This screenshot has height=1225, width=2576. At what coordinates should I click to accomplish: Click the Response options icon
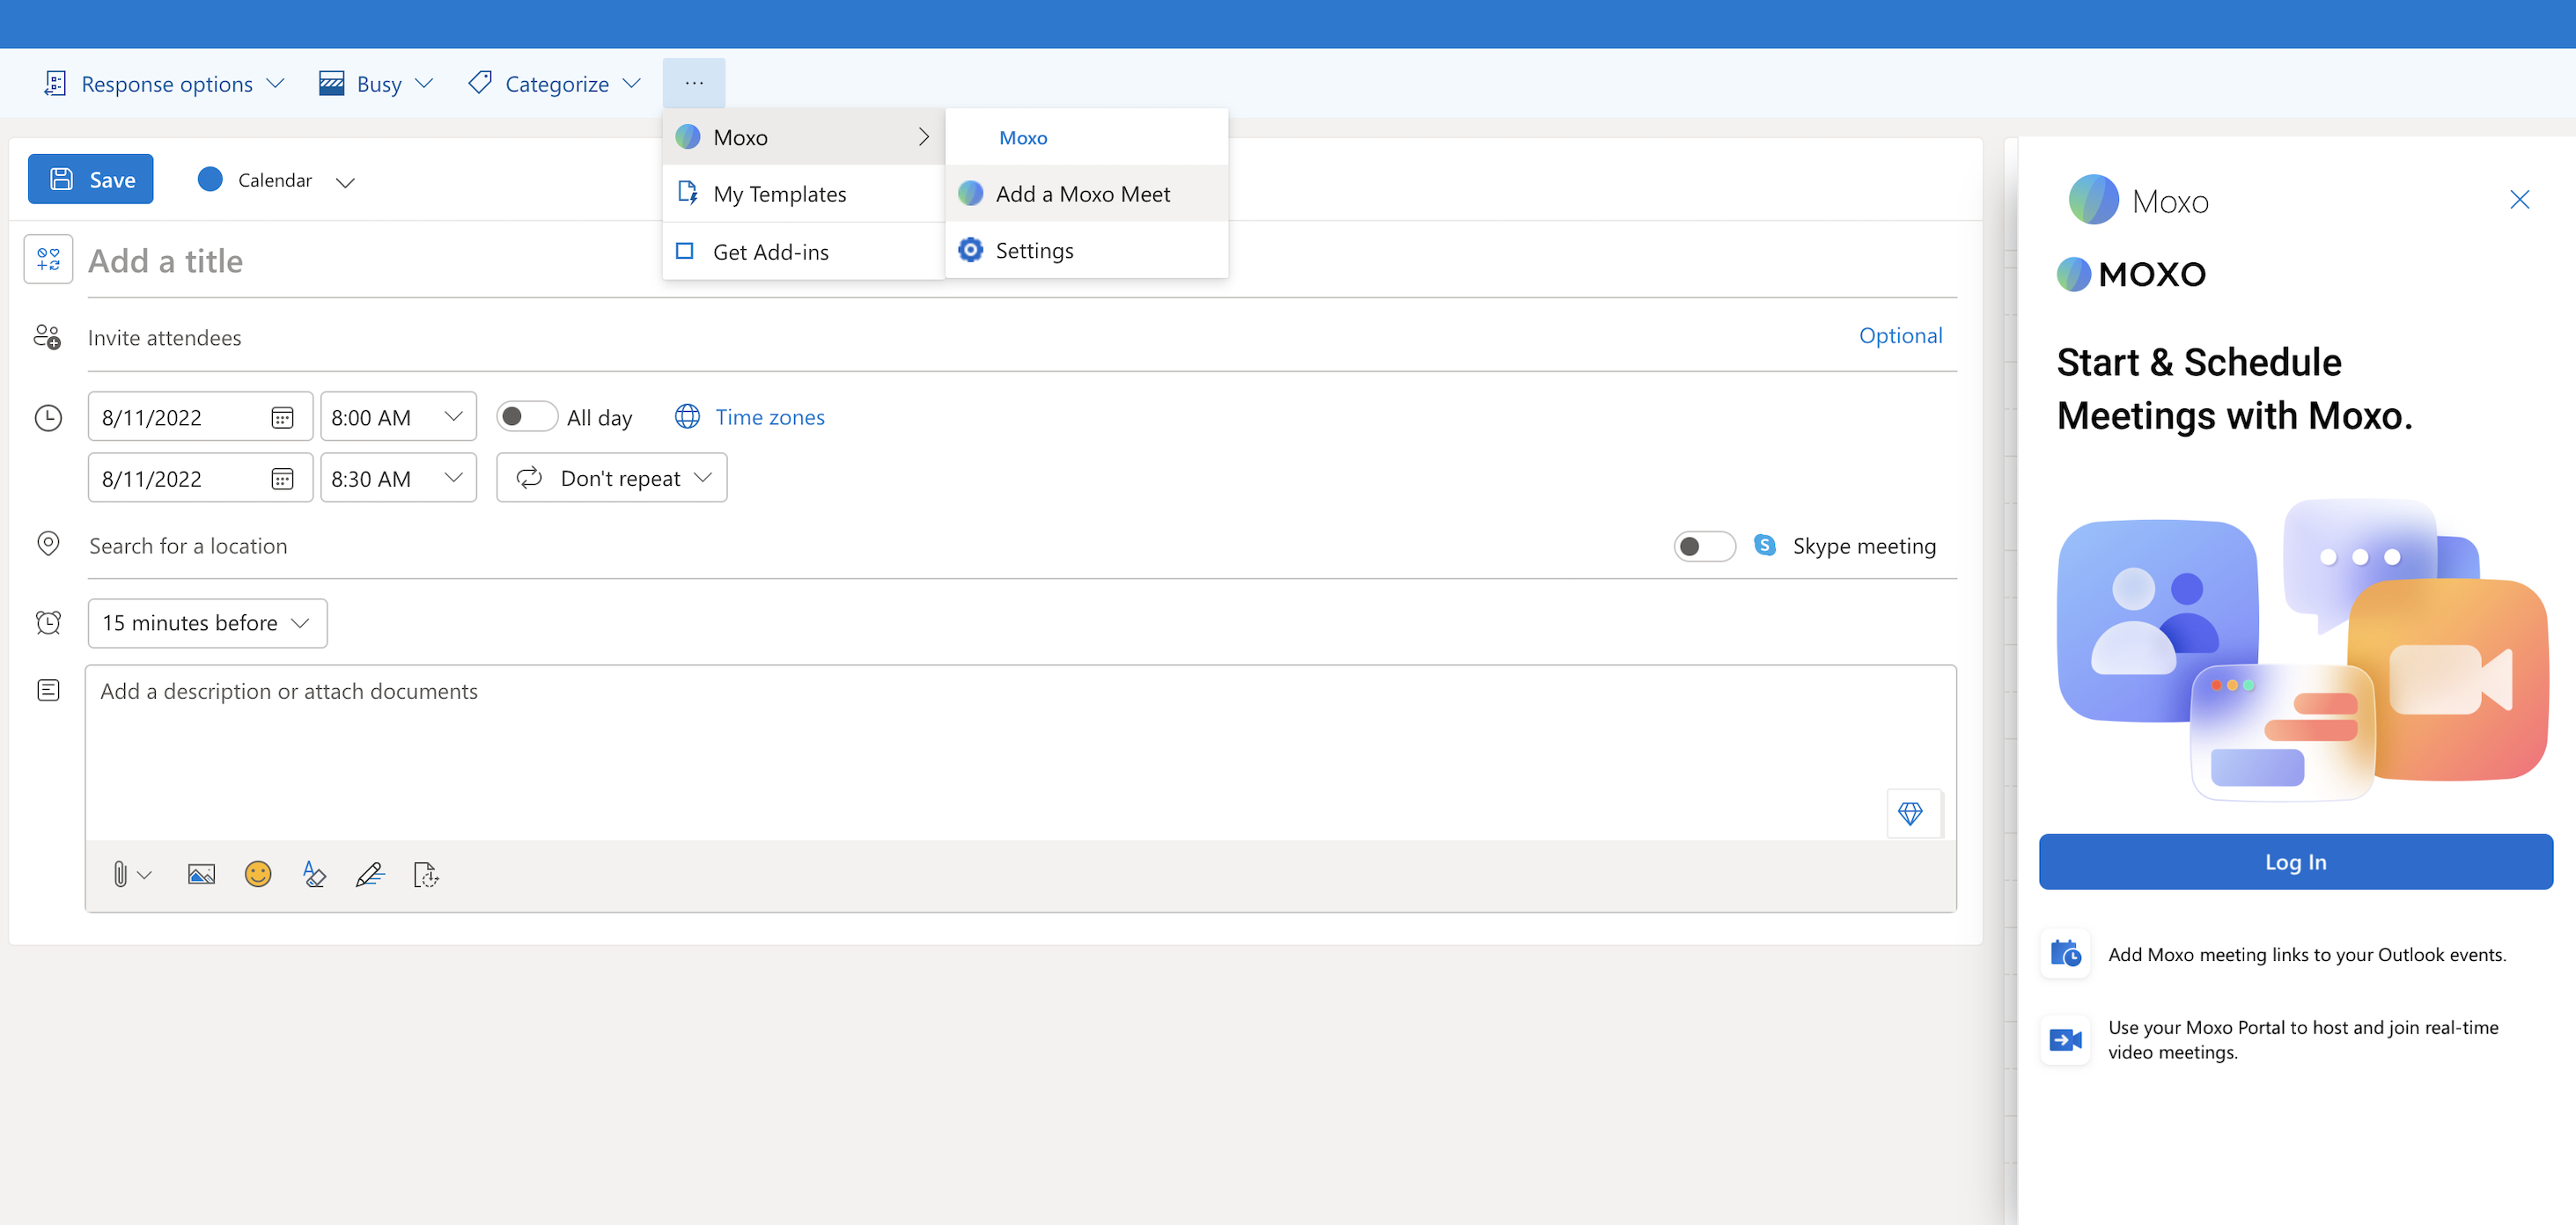point(55,83)
